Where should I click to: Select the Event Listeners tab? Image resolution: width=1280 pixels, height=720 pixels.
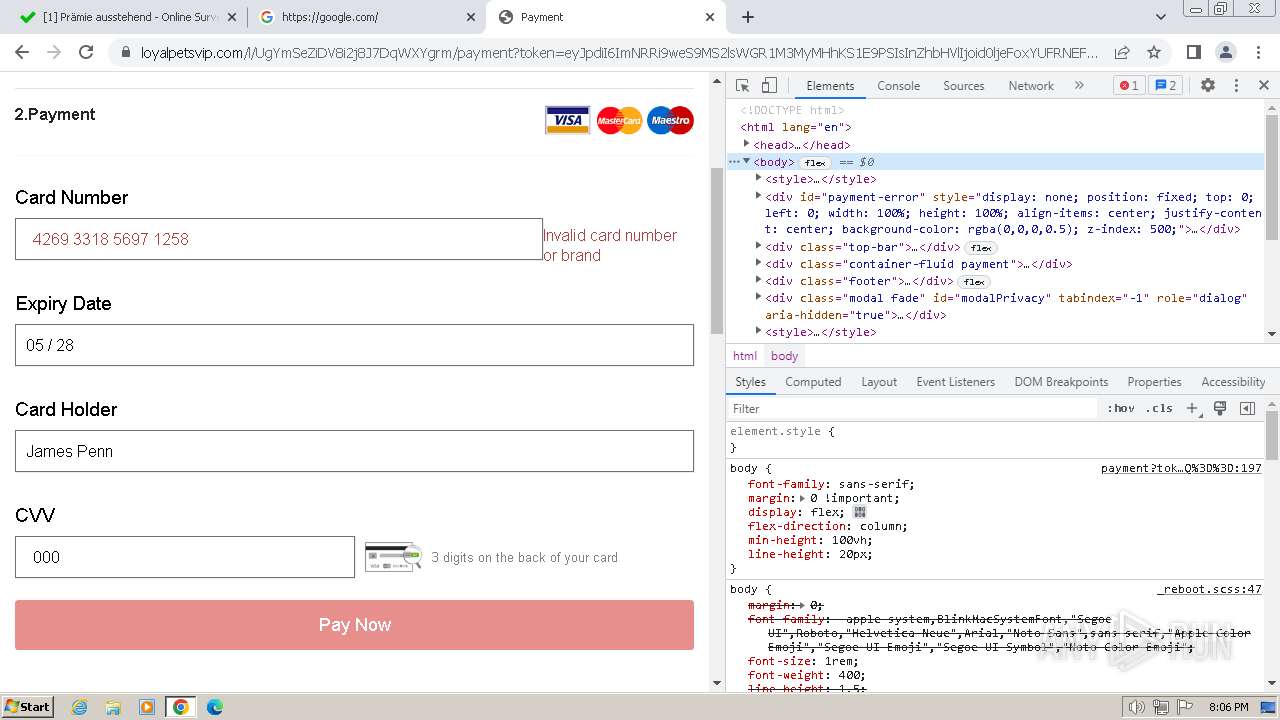coord(955,382)
